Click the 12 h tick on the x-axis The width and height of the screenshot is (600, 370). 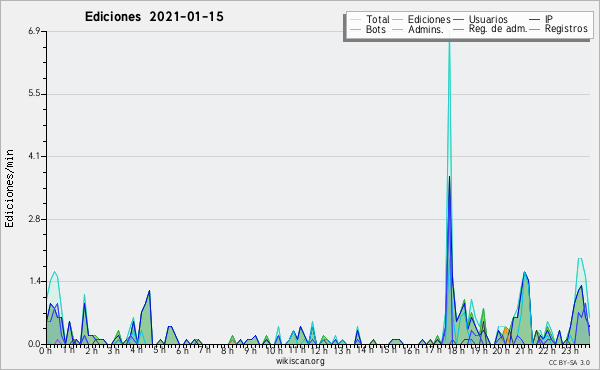(x=319, y=350)
